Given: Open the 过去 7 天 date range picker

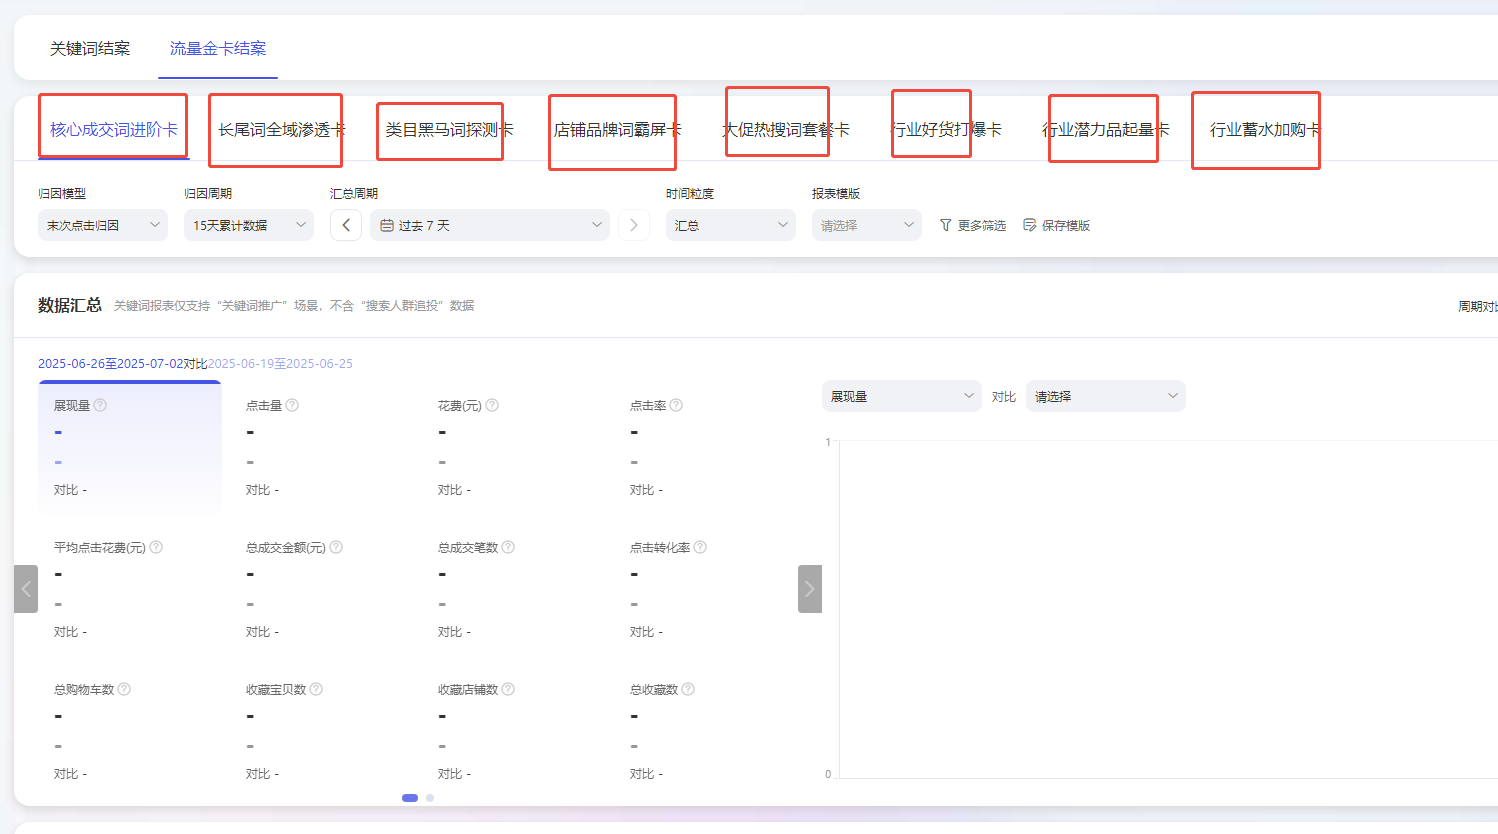Looking at the screenshot, I should [x=490, y=225].
